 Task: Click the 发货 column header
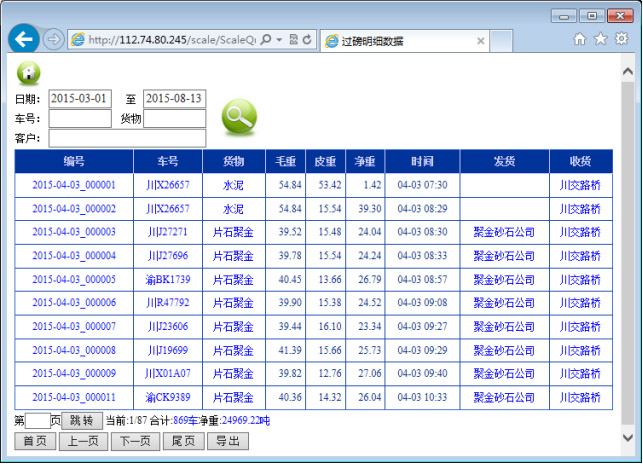click(504, 161)
